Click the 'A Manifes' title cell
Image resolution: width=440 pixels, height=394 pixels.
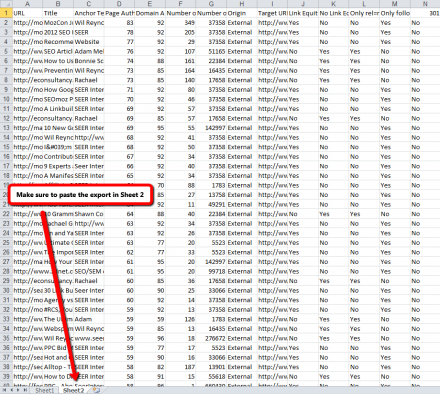58,176
